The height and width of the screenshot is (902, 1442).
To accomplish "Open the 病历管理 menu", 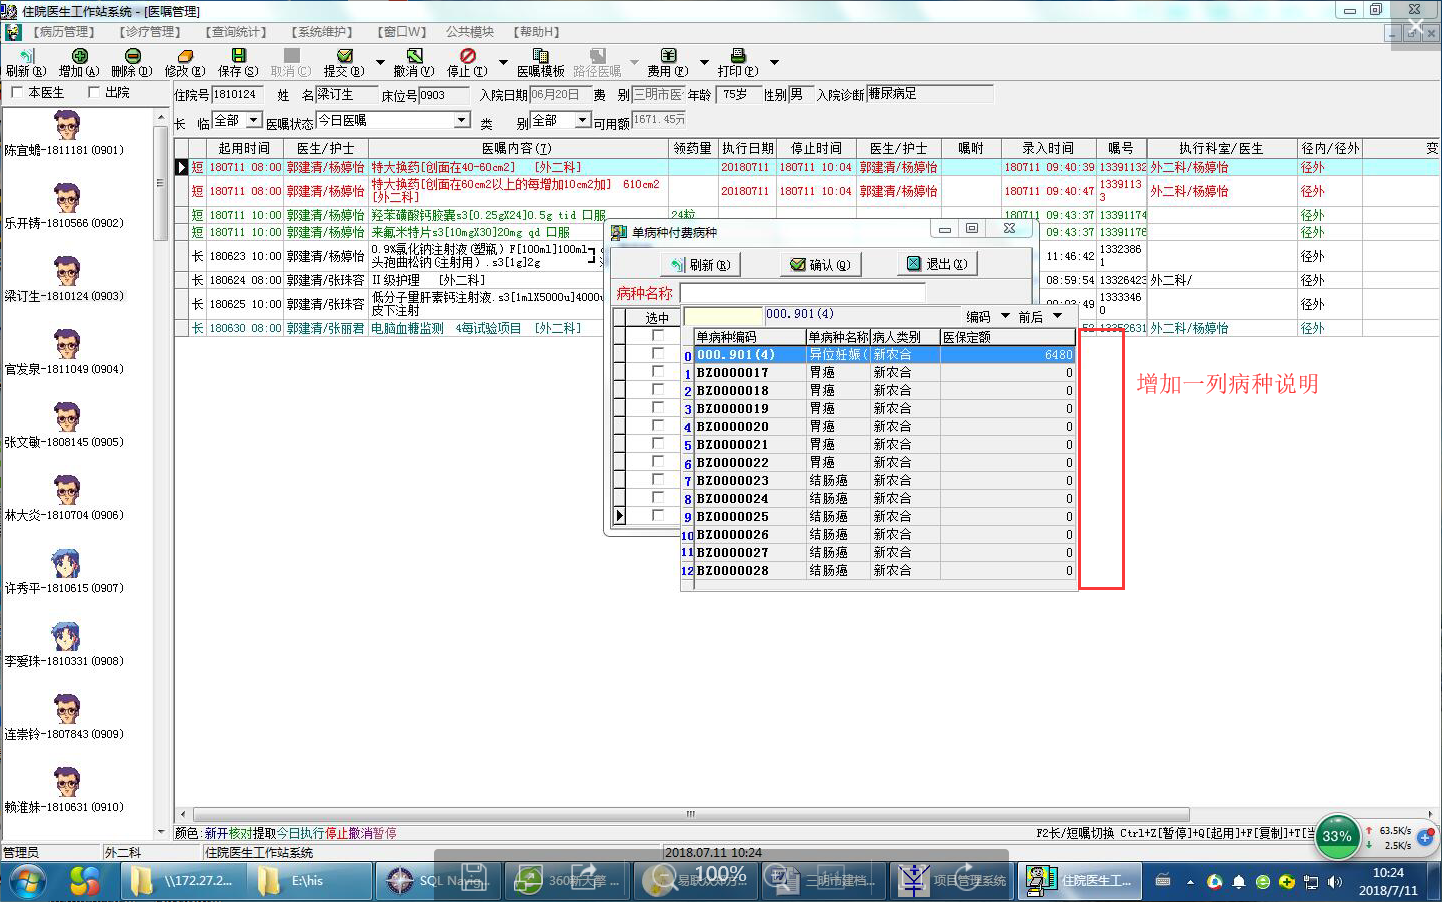I will 63,32.
